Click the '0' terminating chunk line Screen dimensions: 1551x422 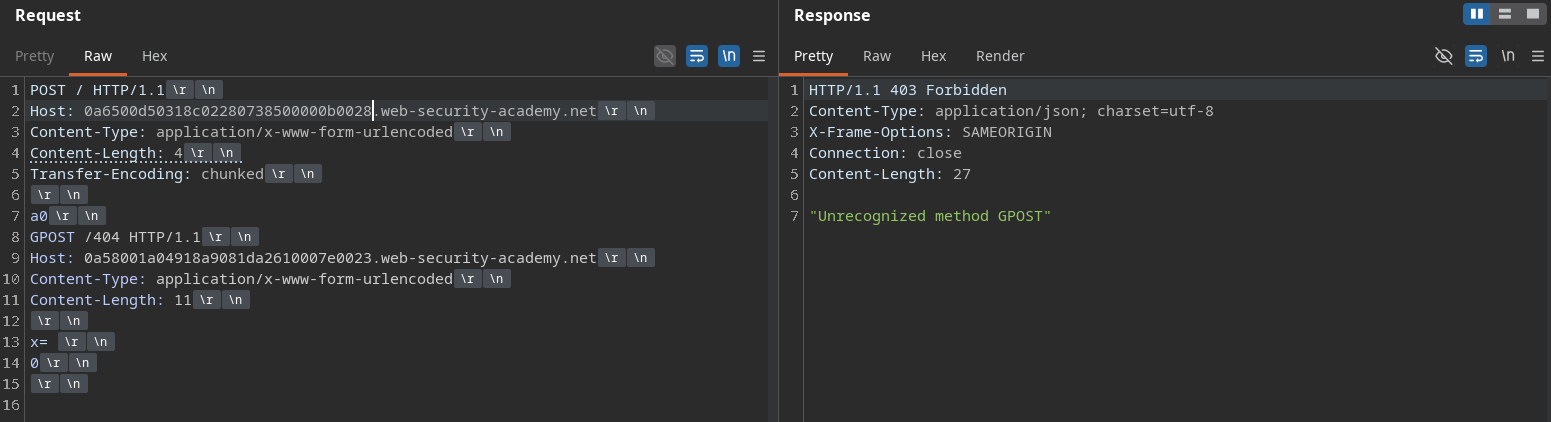point(34,363)
